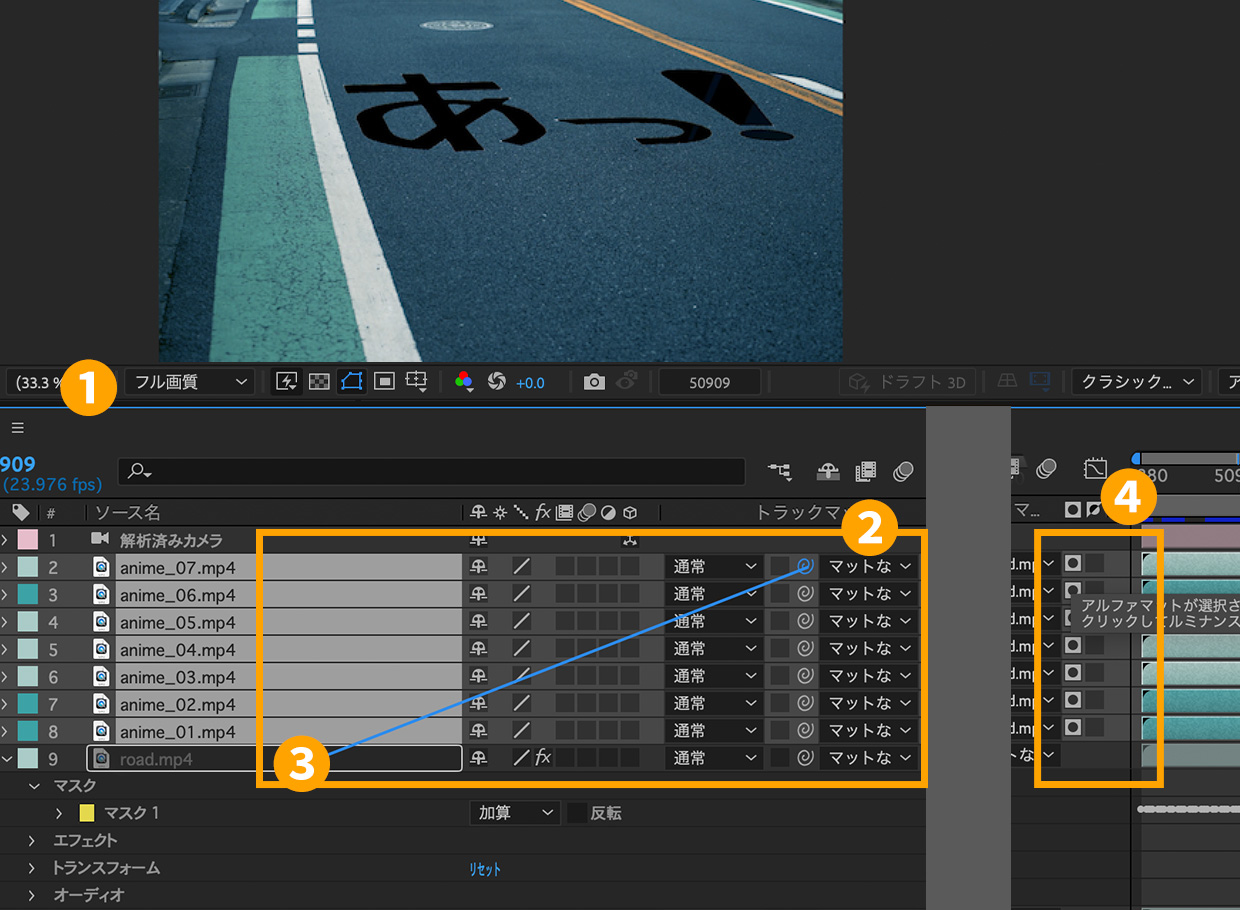Expand the オーディオ property group
The width and height of the screenshot is (1240, 910).
[31, 895]
